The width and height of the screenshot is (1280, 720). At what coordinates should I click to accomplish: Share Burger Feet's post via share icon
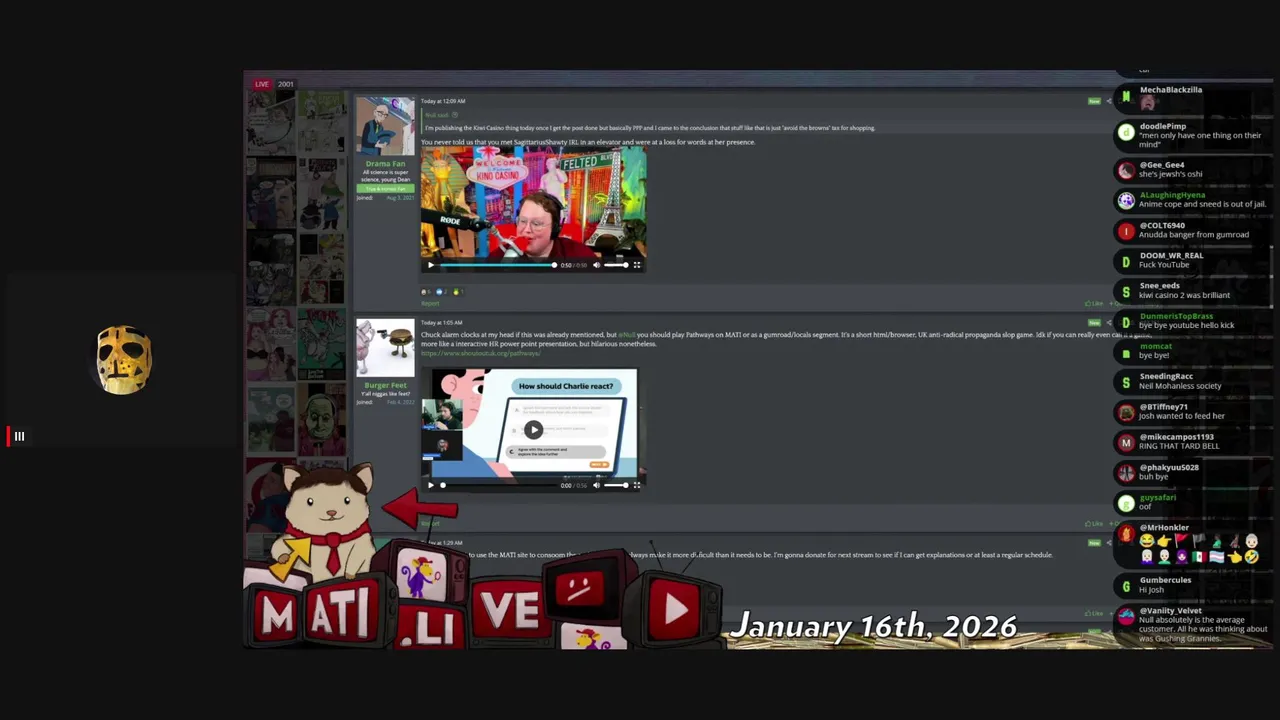[x=1108, y=322]
